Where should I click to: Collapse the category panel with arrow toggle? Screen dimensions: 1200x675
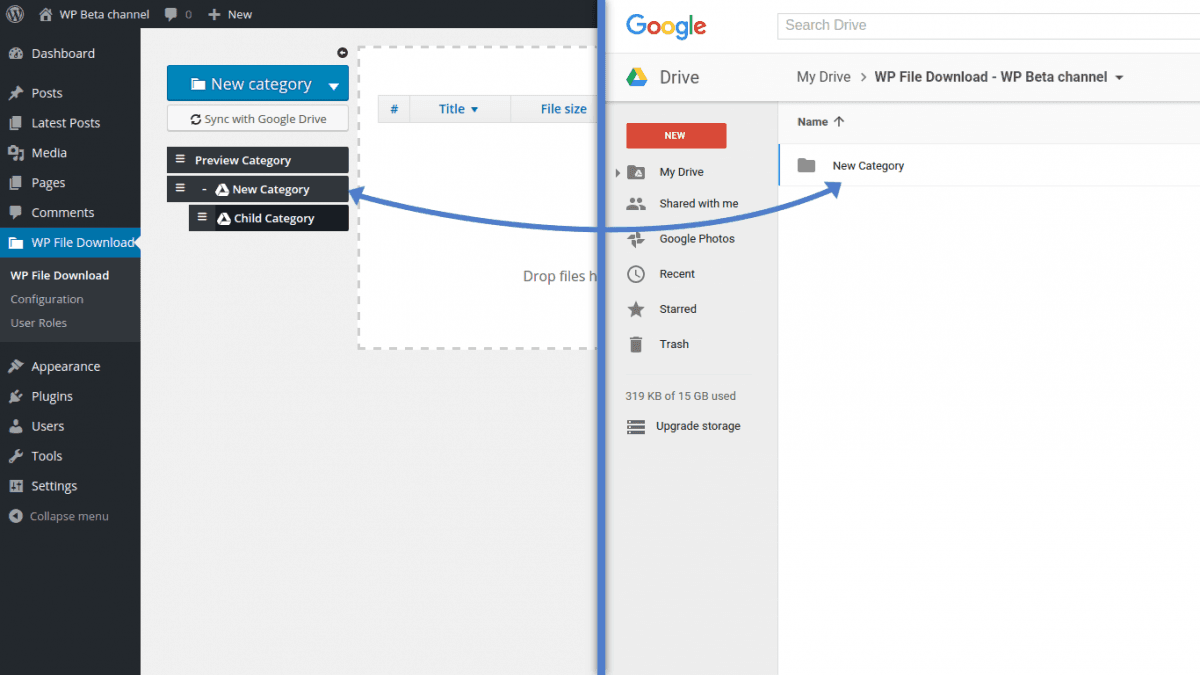coord(342,53)
